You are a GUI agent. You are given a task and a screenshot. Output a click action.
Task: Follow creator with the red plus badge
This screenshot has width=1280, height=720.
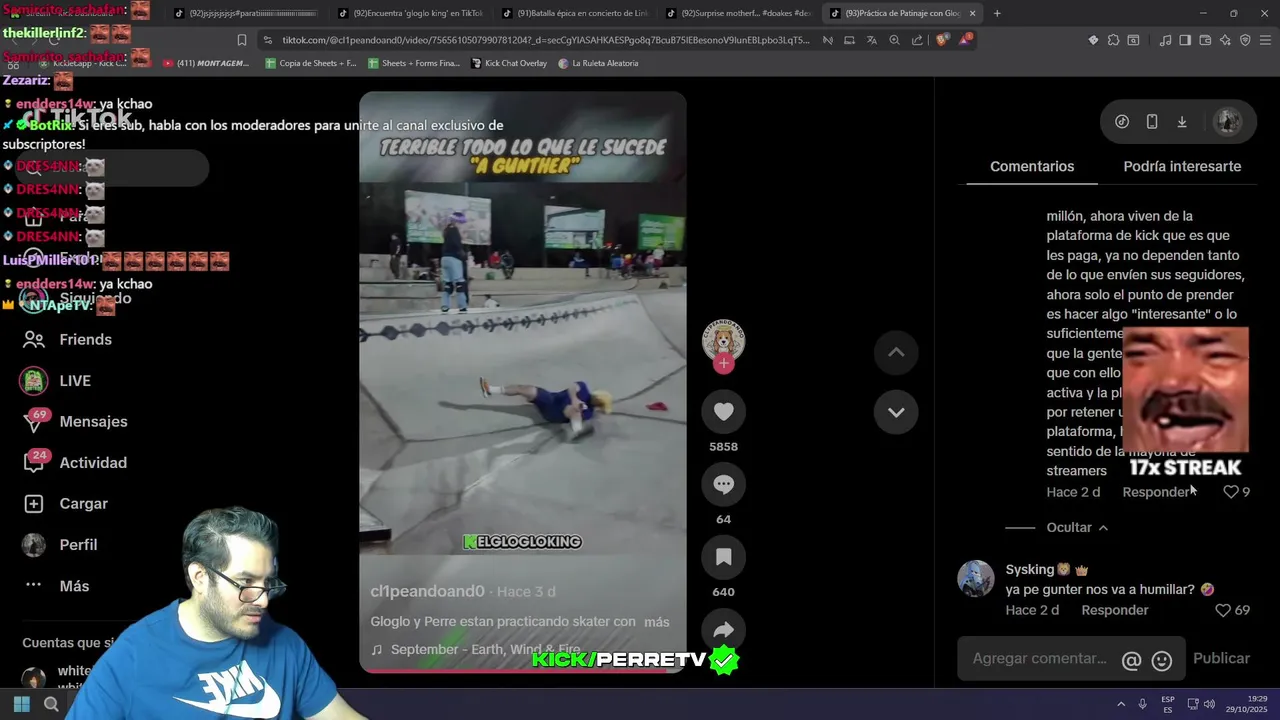pos(724,364)
